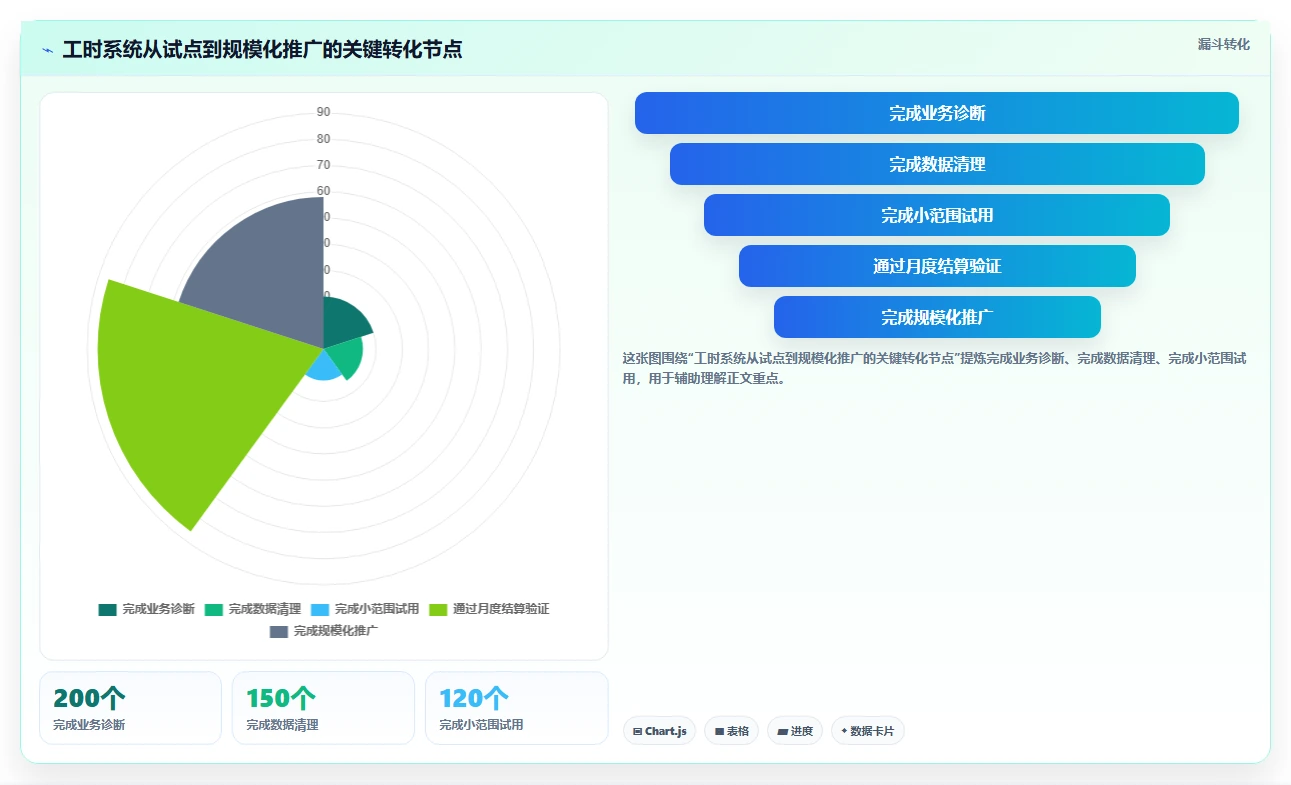Toggle 通过月度结算验证 legend color box

(x=438, y=609)
